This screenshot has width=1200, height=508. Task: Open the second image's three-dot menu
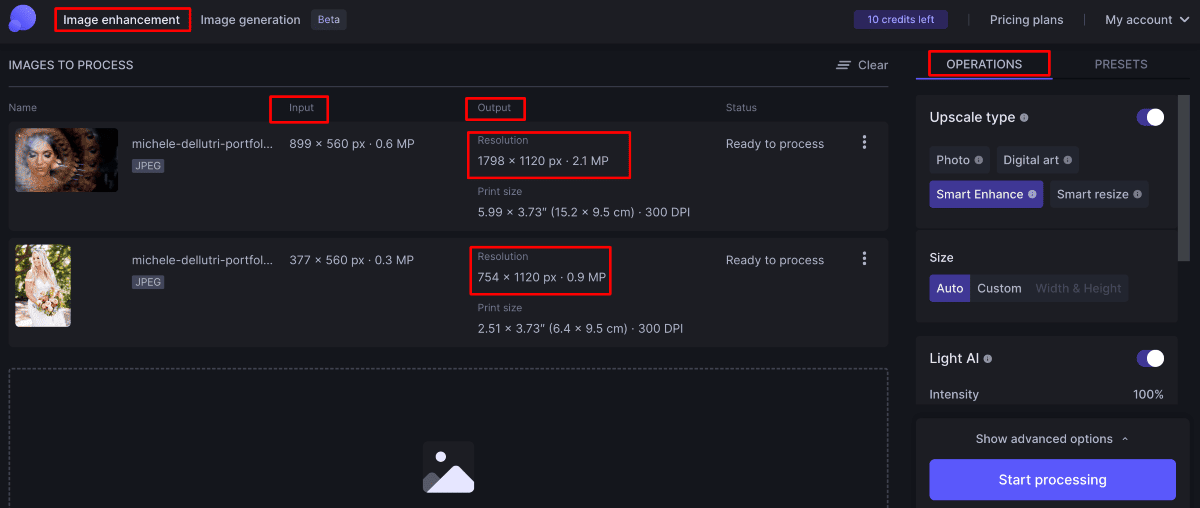click(x=864, y=259)
